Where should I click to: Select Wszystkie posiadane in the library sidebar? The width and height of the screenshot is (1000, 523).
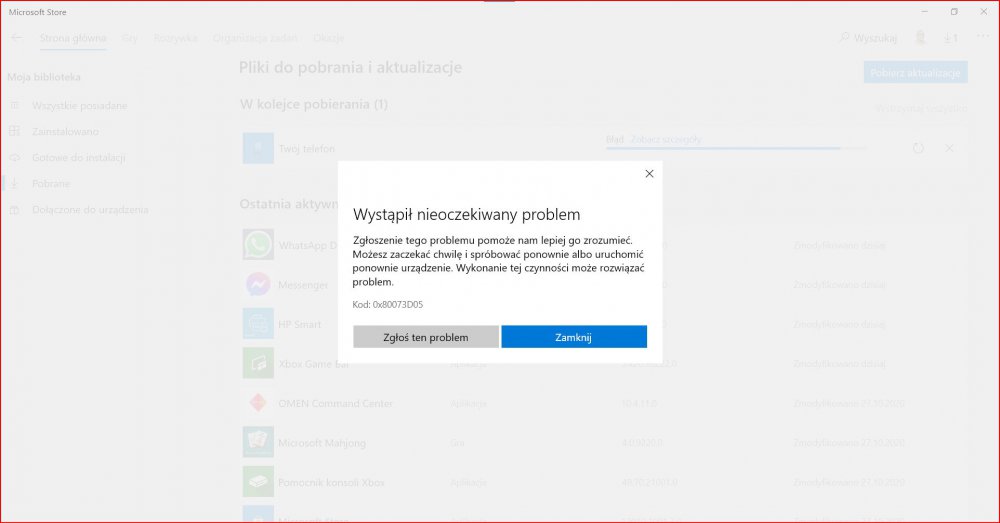[x=78, y=105]
